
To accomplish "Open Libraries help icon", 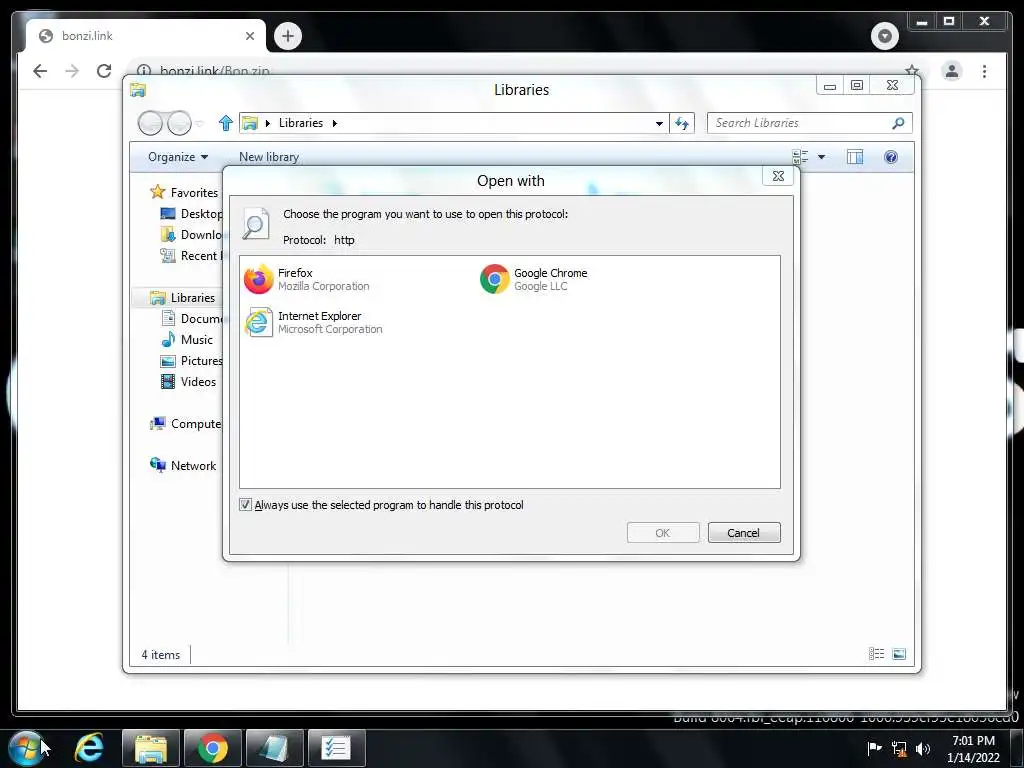I will (891, 157).
